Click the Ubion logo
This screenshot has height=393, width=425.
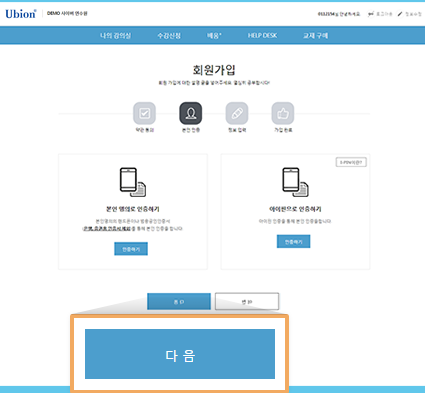(x=21, y=14)
